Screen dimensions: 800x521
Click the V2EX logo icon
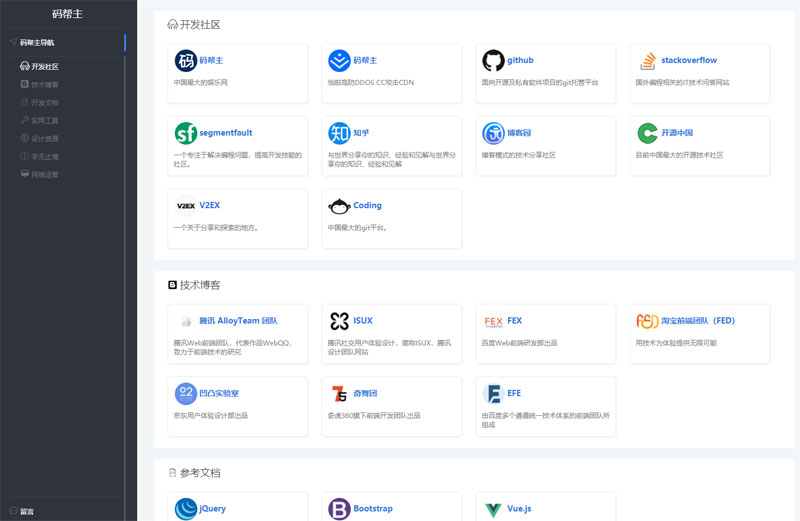[186, 206]
